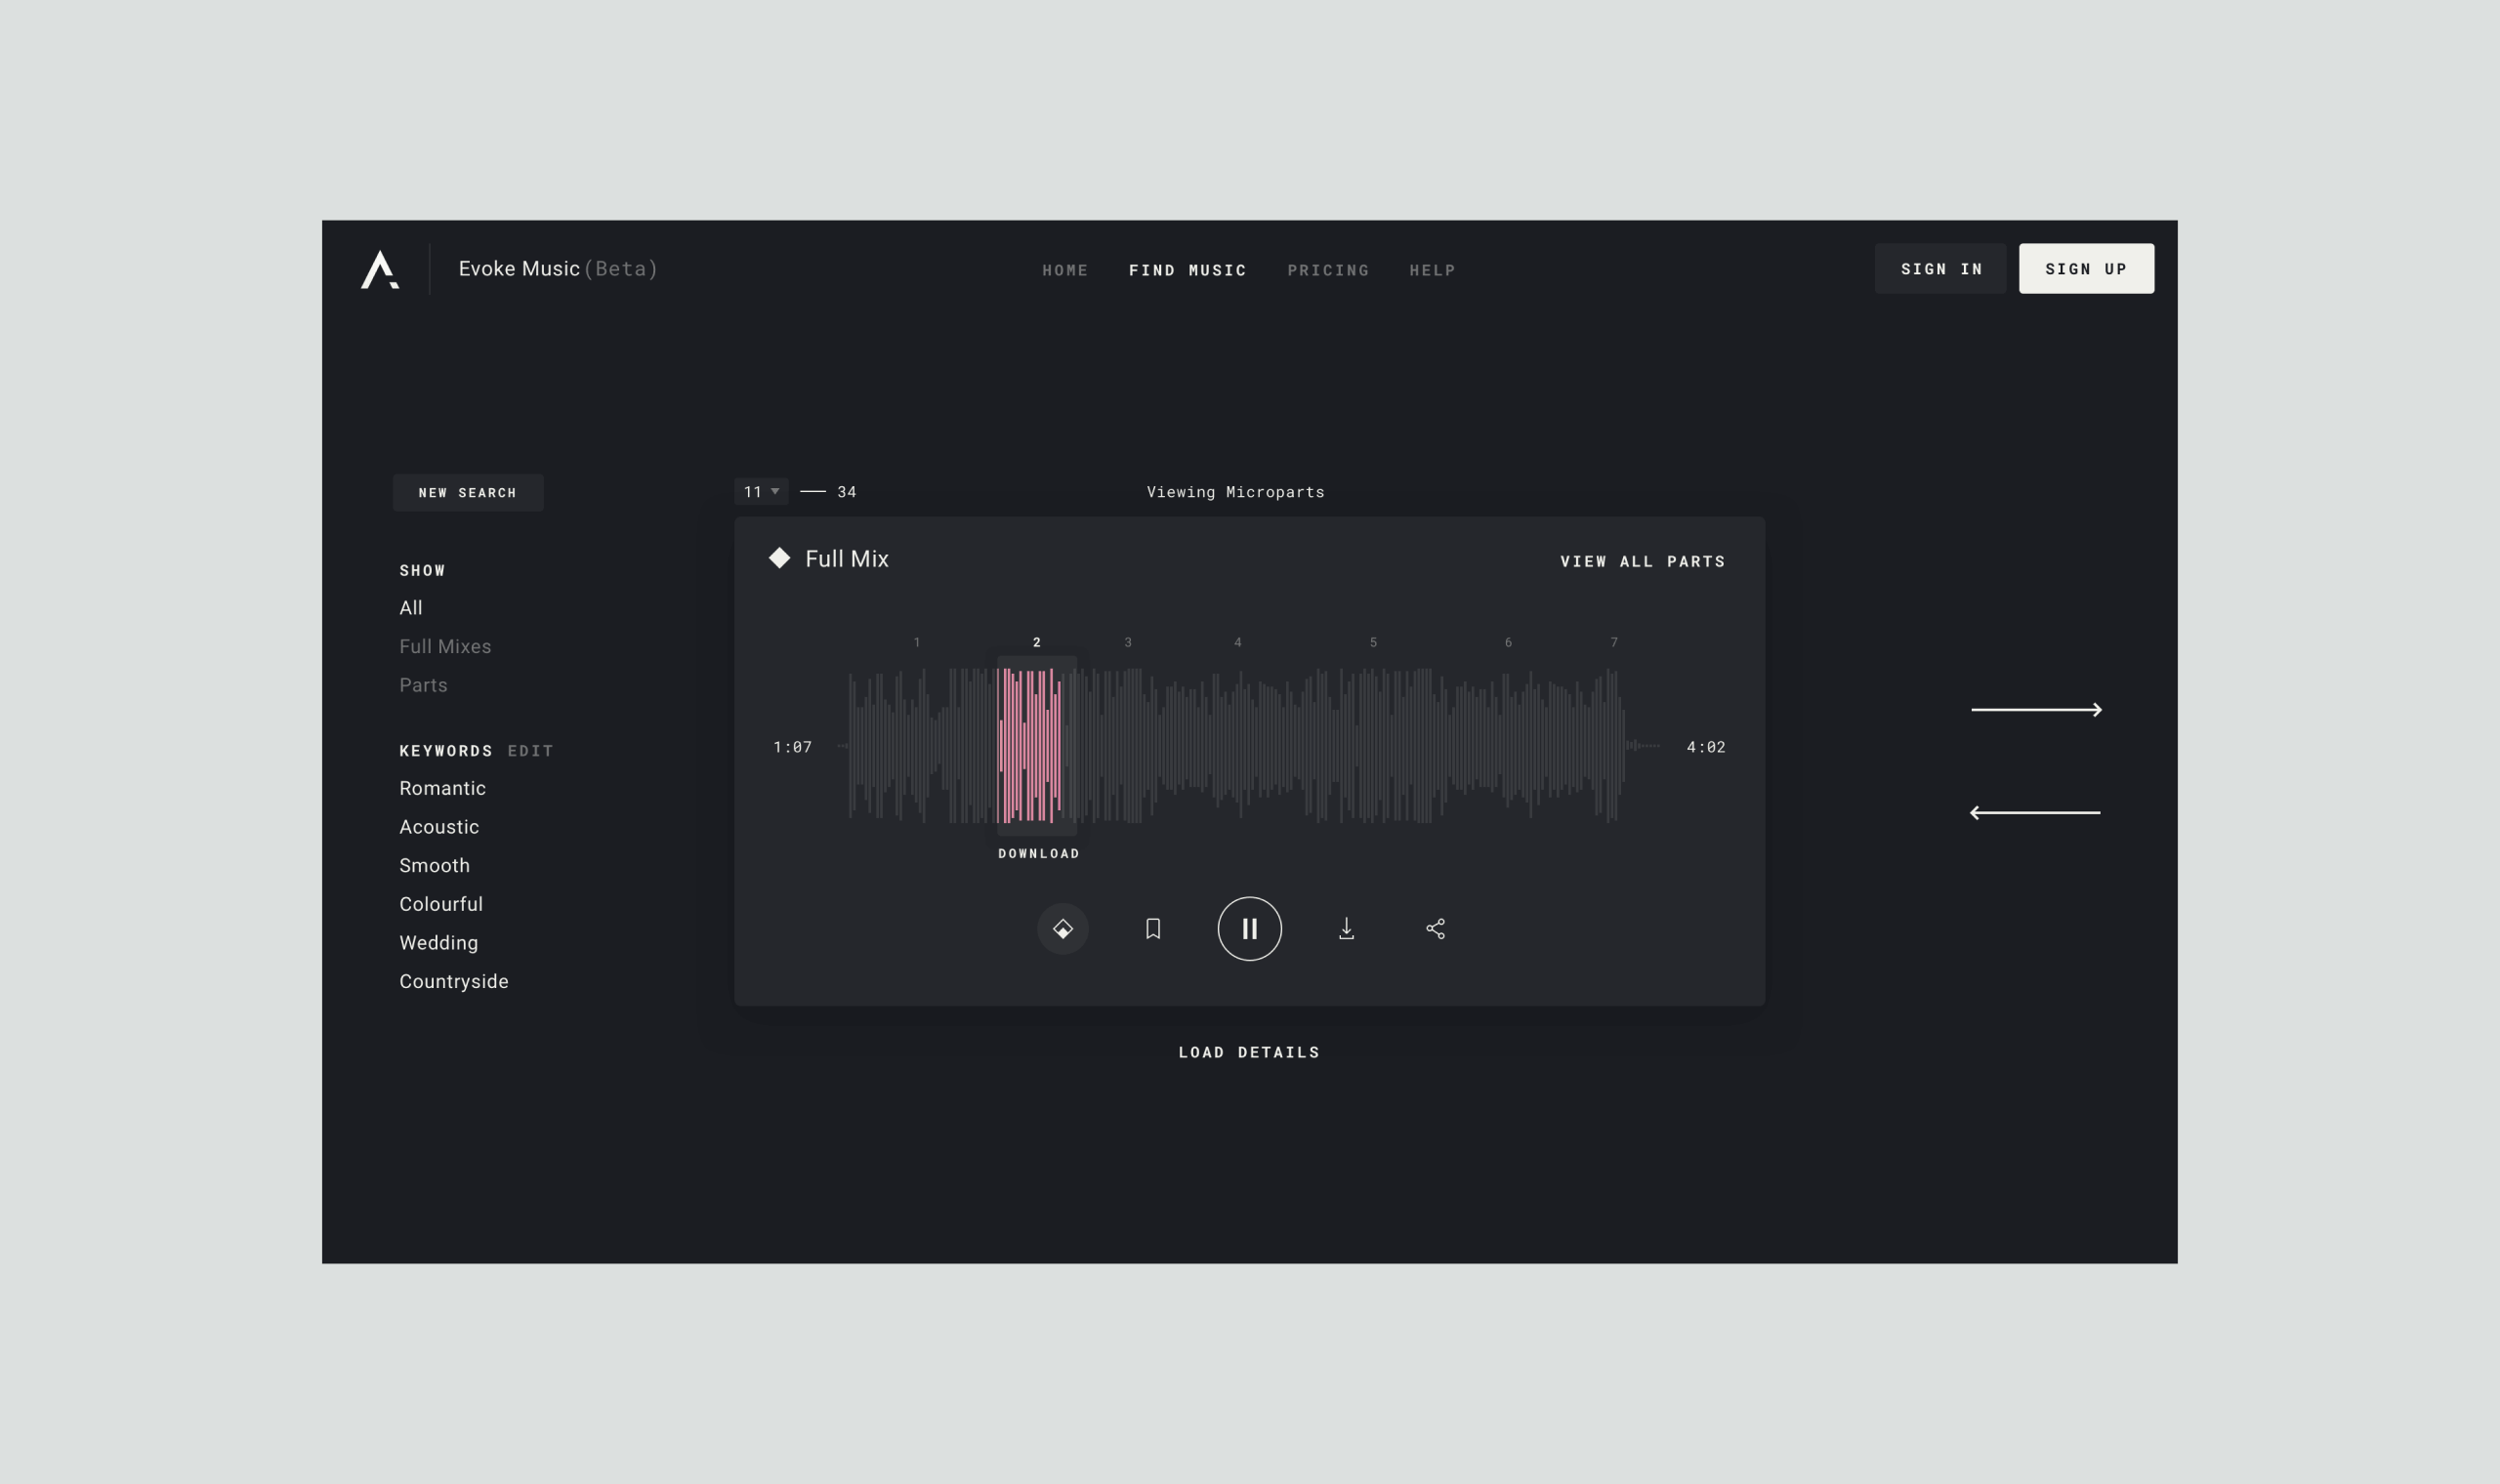Seek to pink highlighted waveform section
The height and width of the screenshot is (1484, 2500).
1030,746
